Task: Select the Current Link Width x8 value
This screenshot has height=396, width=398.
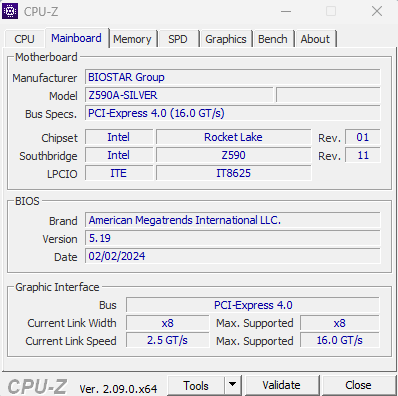Action: coord(168,323)
